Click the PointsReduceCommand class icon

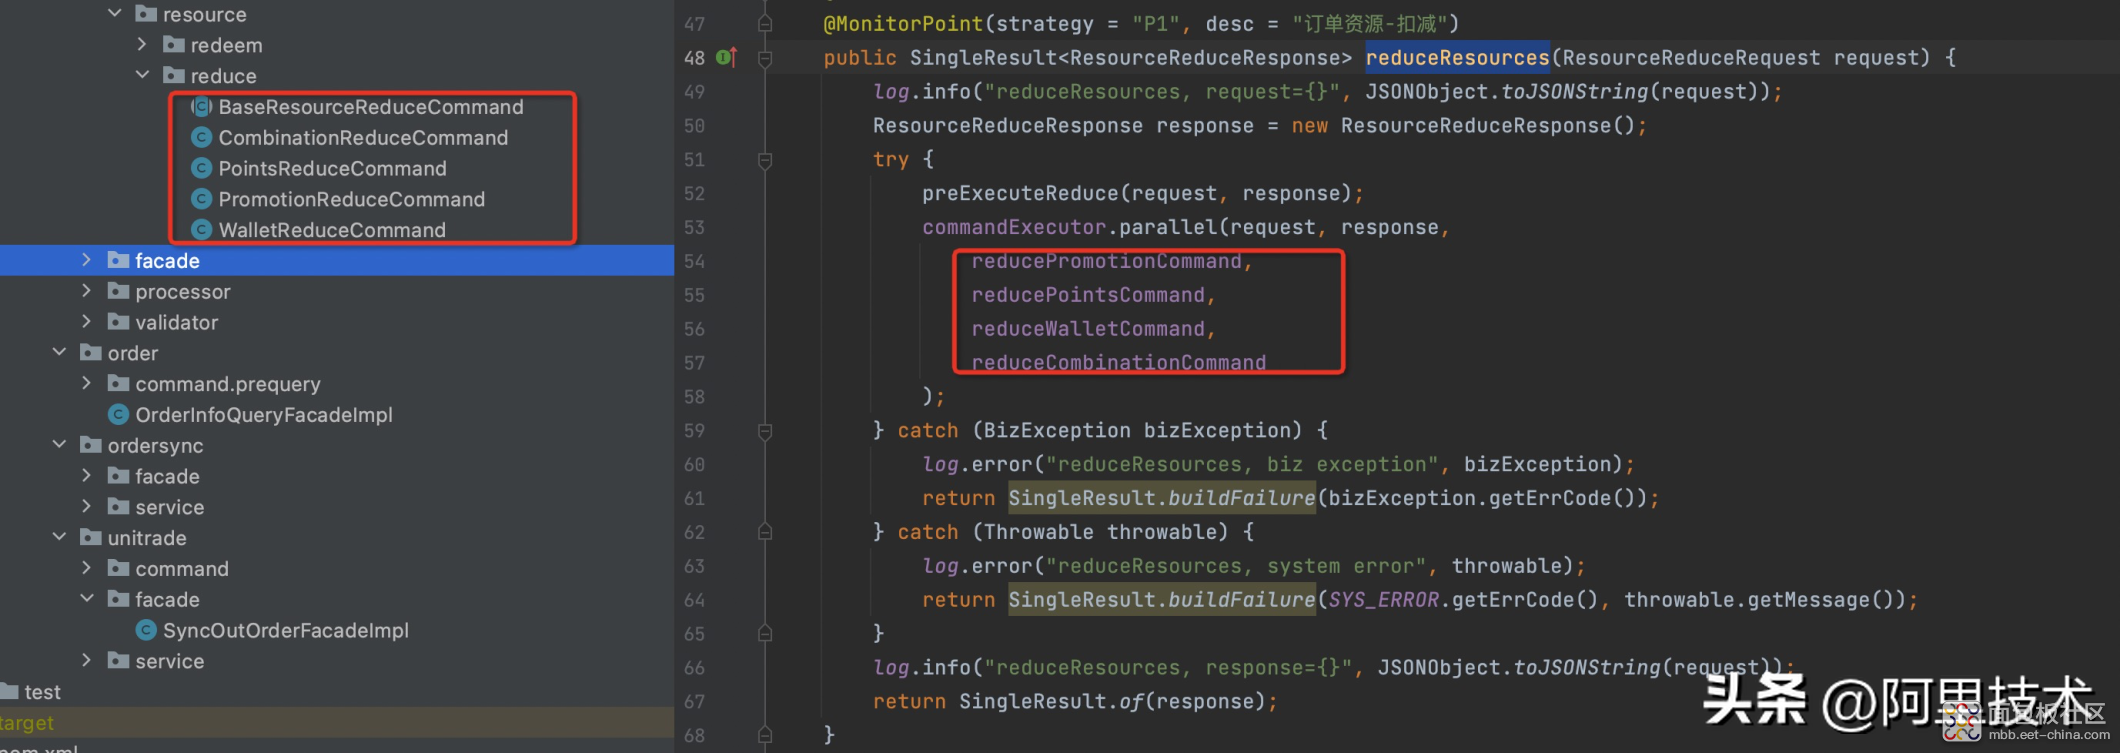pos(201,169)
